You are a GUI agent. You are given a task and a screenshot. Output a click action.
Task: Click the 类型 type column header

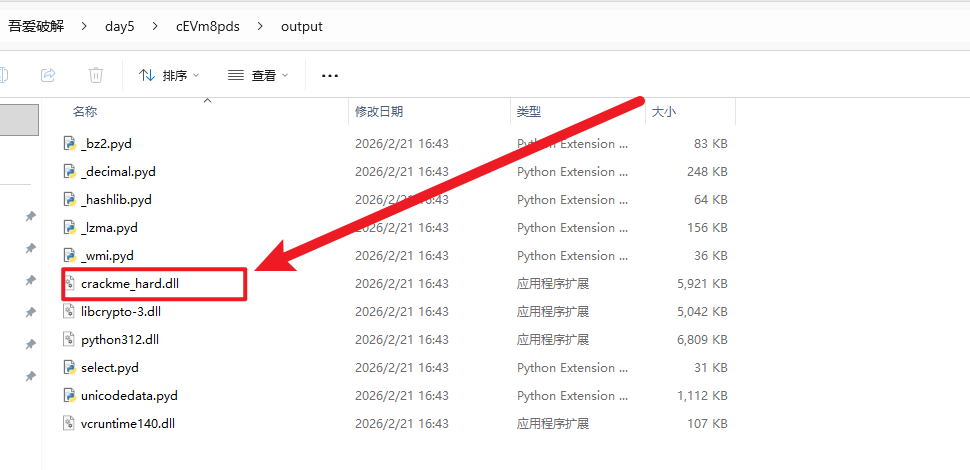click(x=527, y=112)
